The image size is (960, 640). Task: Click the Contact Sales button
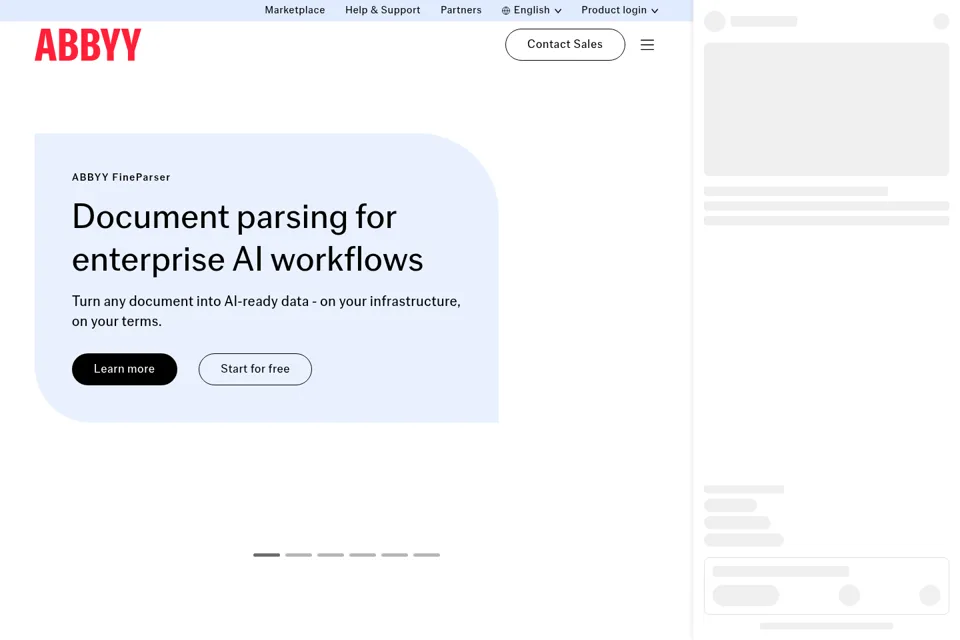tap(565, 44)
